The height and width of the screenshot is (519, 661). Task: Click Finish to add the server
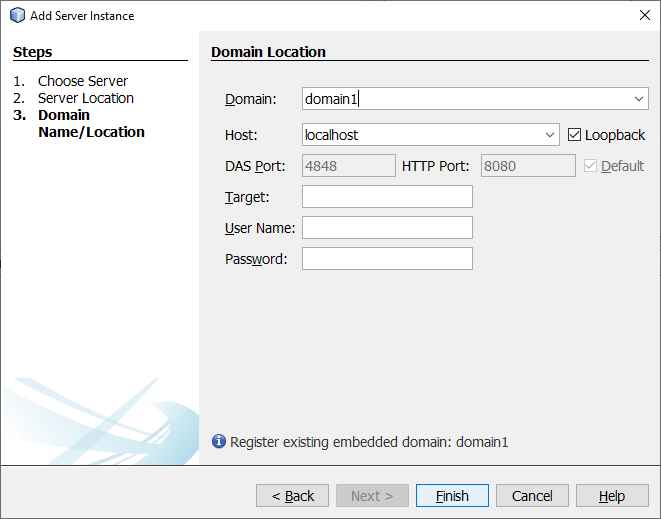[452, 496]
